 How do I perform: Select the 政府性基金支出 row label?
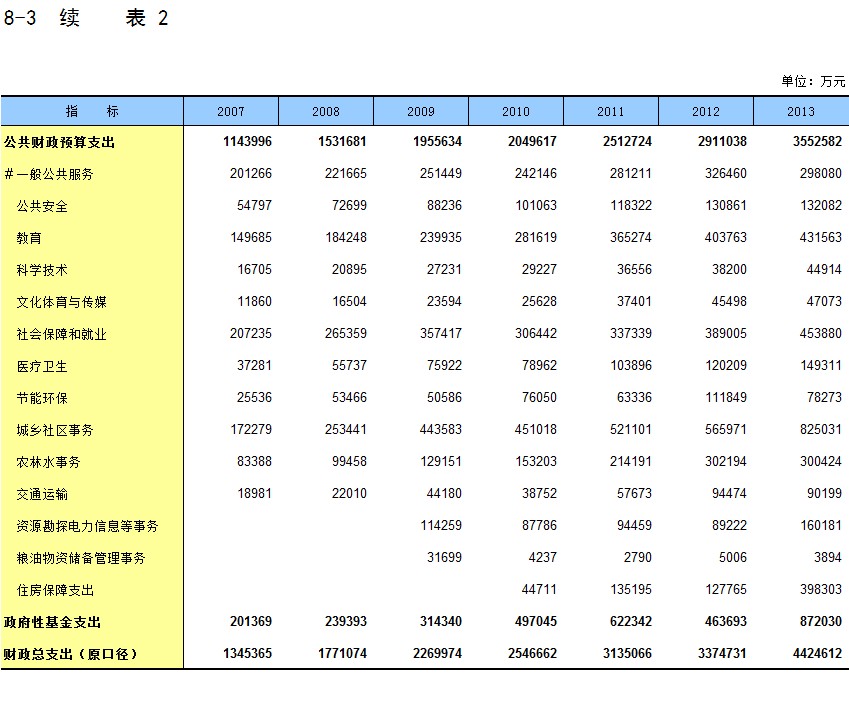point(53,622)
